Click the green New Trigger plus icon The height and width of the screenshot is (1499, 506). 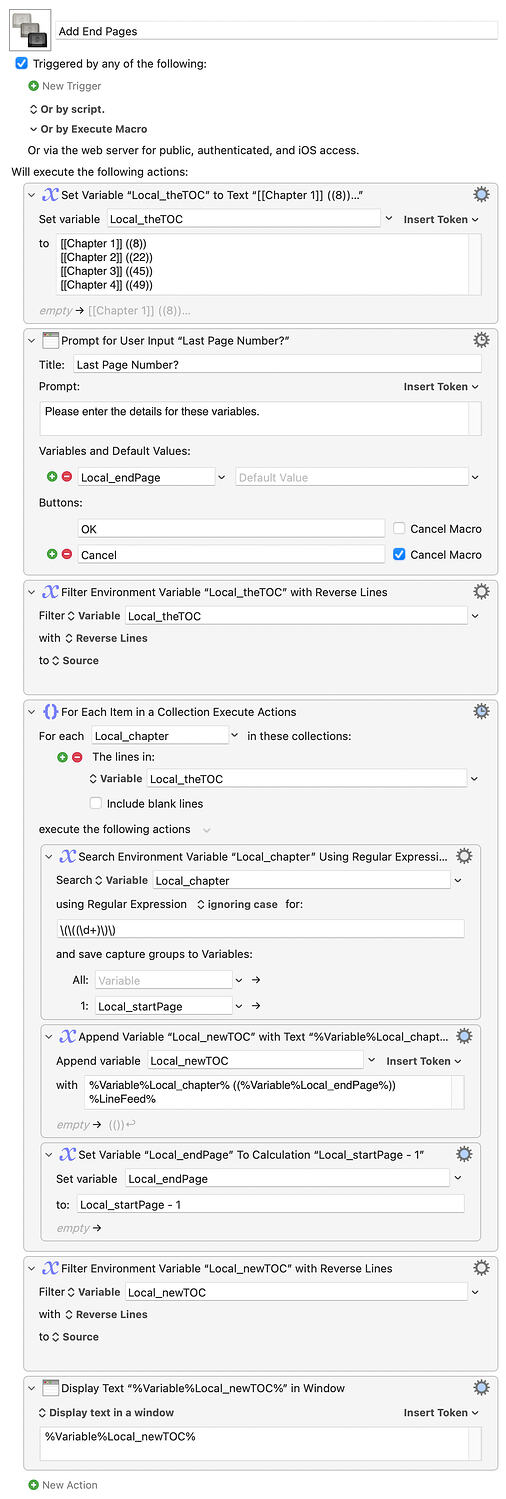tap(34, 86)
